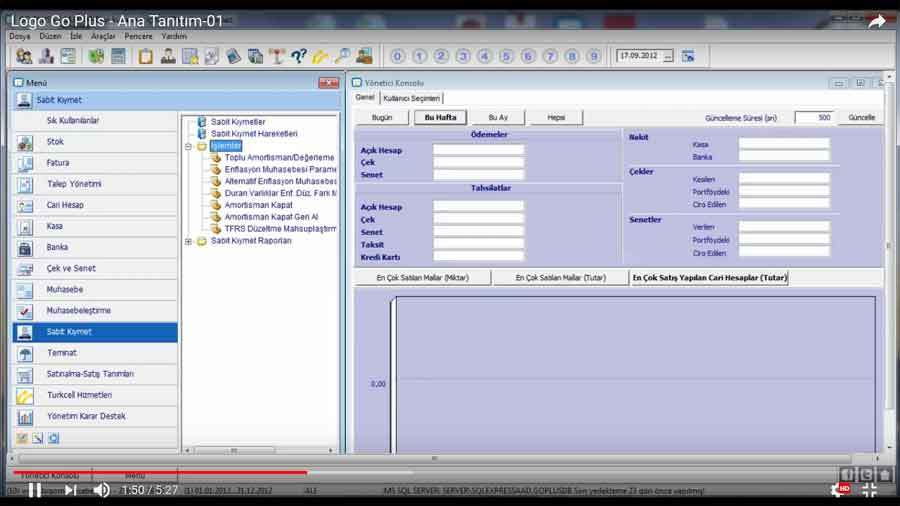Open Yönetim Karar Destek in the menu
900x506 pixels.
point(95,417)
